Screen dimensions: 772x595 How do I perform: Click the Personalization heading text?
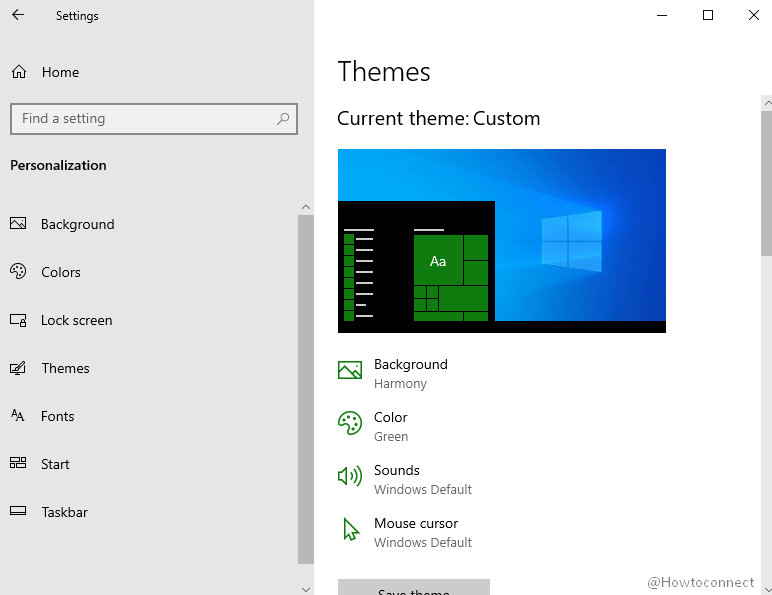(58, 165)
